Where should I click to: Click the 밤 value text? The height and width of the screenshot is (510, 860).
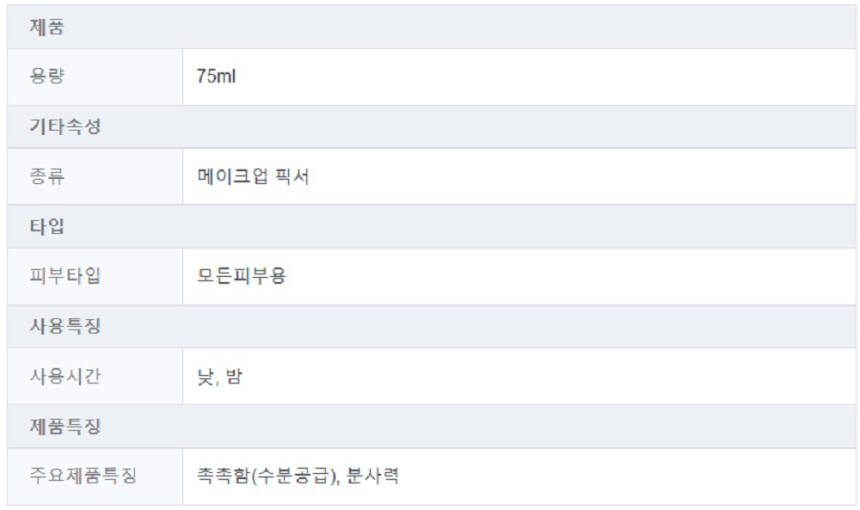(234, 376)
